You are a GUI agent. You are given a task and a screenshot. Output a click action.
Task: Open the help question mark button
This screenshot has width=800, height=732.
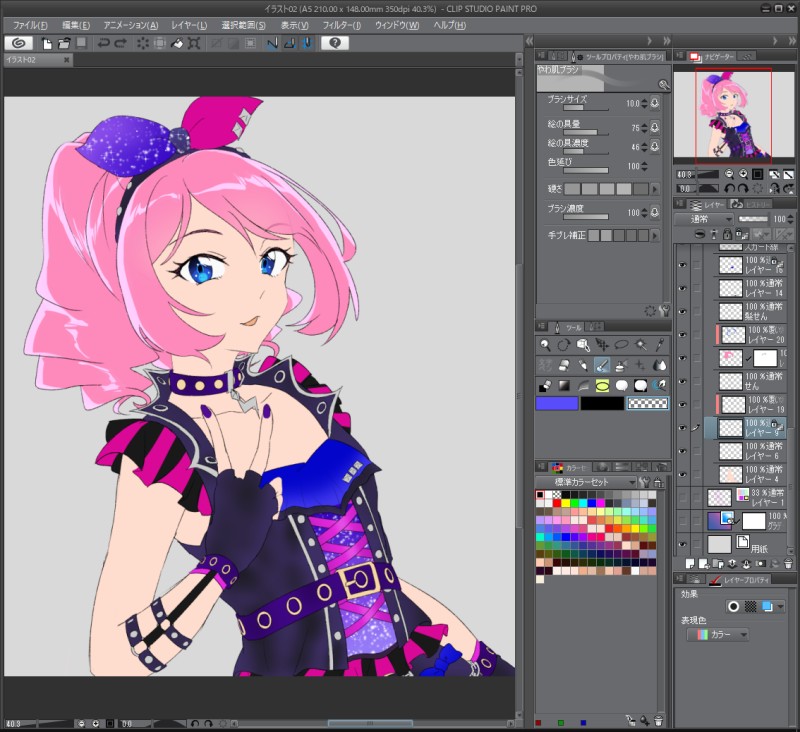[x=335, y=43]
